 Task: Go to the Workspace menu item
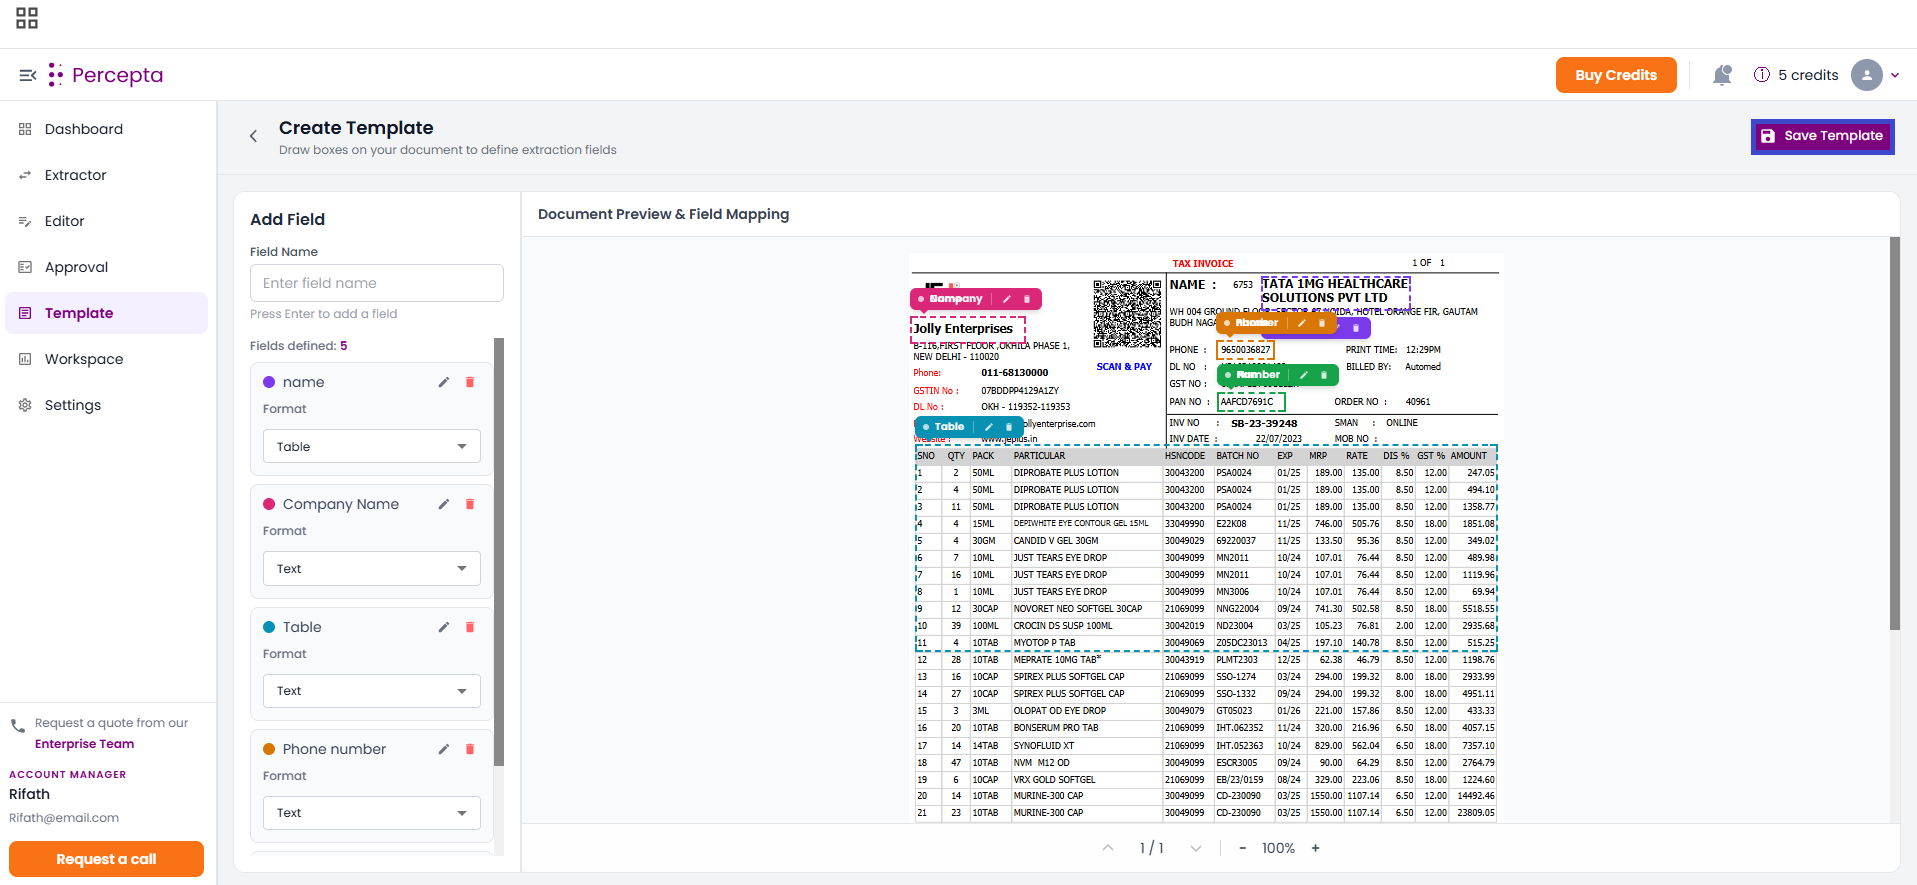click(84, 359)
